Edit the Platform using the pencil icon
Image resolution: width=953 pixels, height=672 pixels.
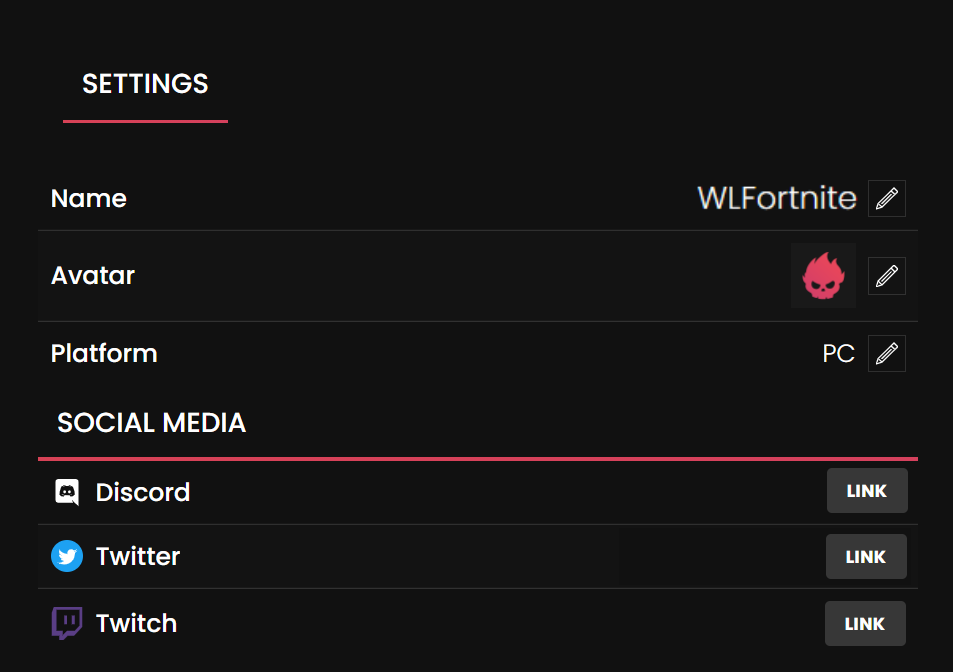point(886,353)
